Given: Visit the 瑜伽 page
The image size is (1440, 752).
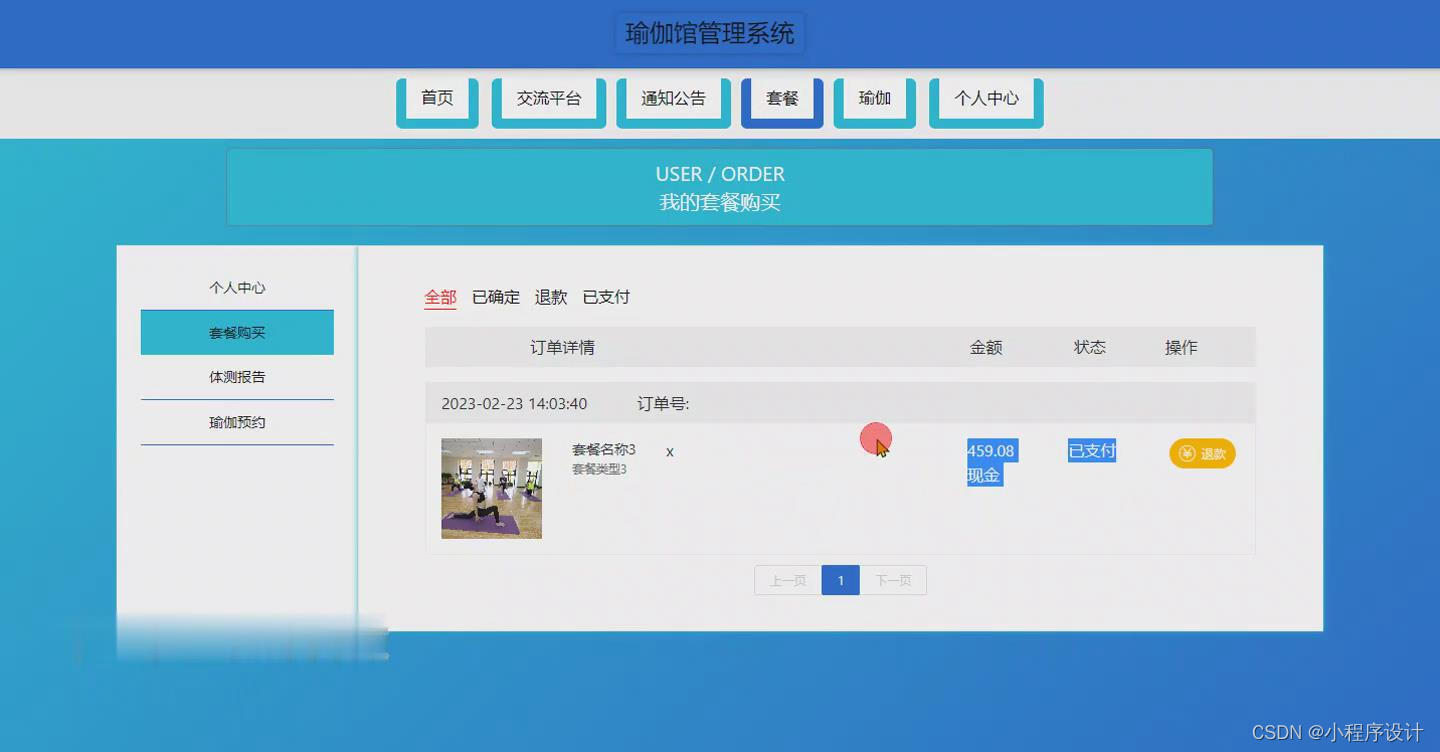Looking at the screenshot, I should tap(874, 98).
